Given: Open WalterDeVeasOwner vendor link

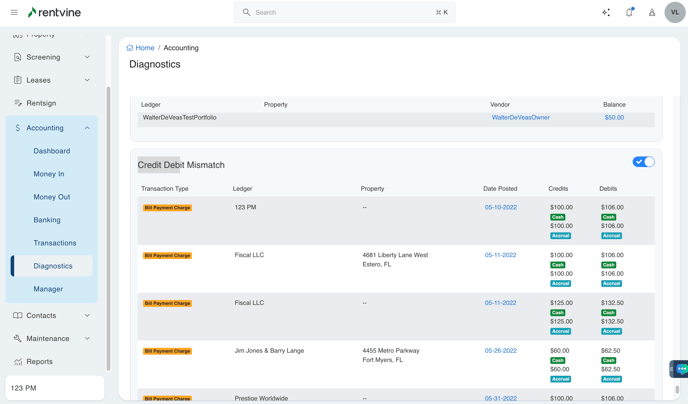Looking at the screenshot, I should click(x=520, y=118).
